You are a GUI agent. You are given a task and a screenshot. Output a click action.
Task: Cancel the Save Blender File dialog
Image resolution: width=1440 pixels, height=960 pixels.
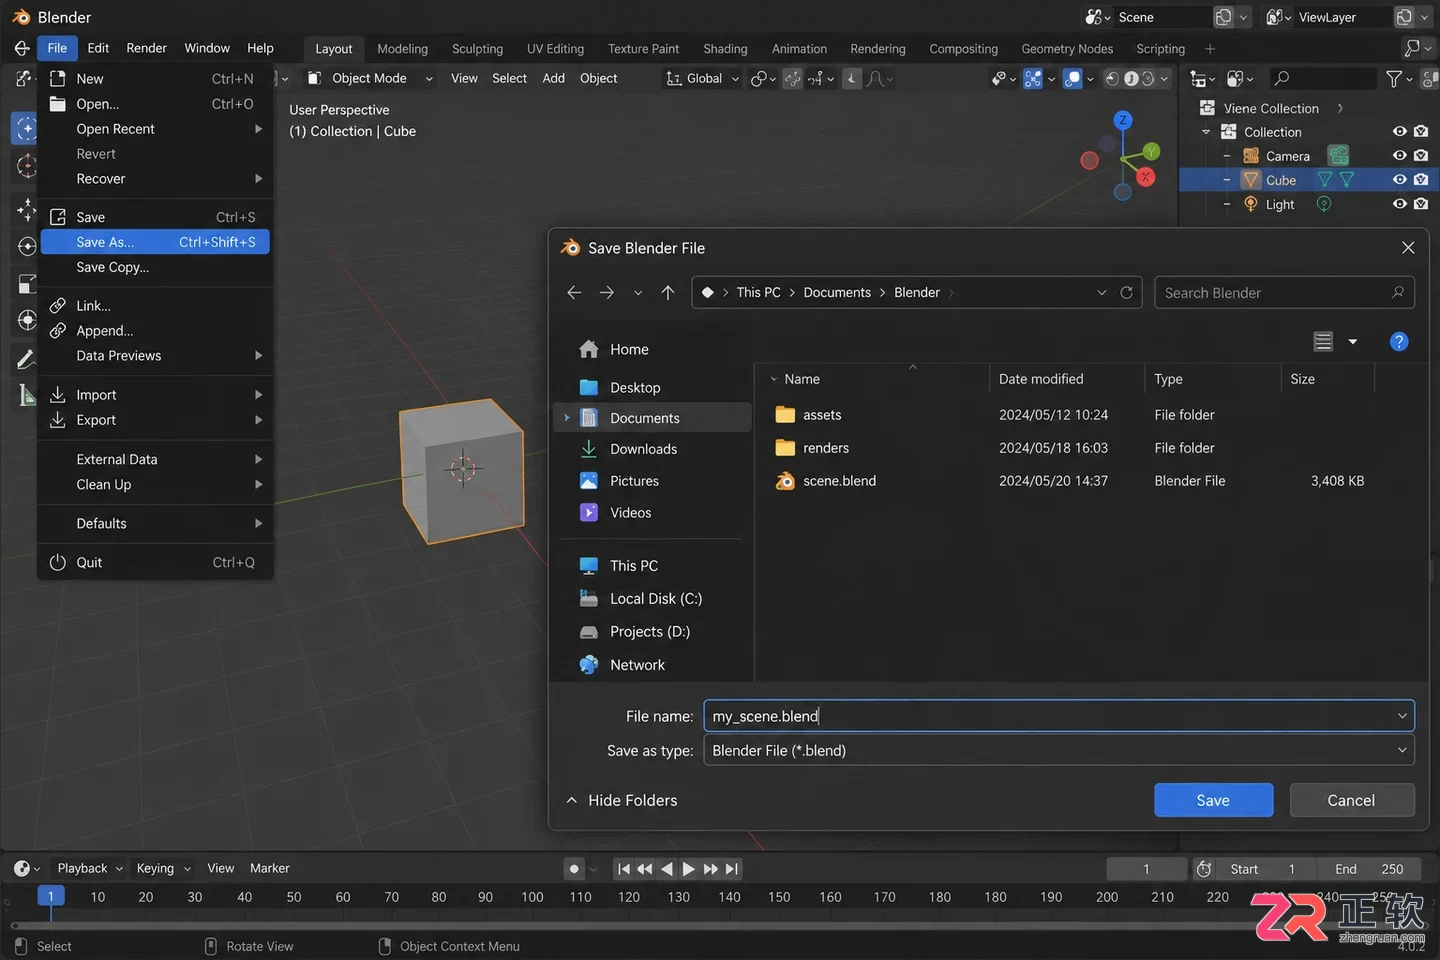coord(1351,800)
